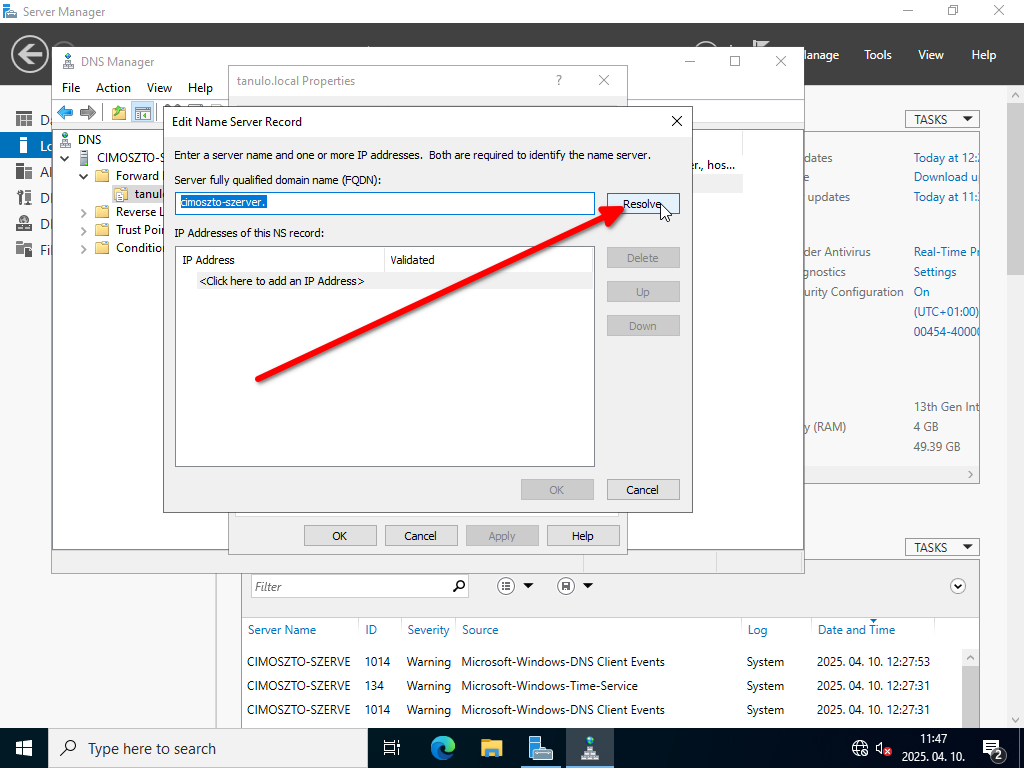The height and width of the screenshot is (768, 1024).
Task: Open the upper TASKS dropdown
Action: click(942, 119)
